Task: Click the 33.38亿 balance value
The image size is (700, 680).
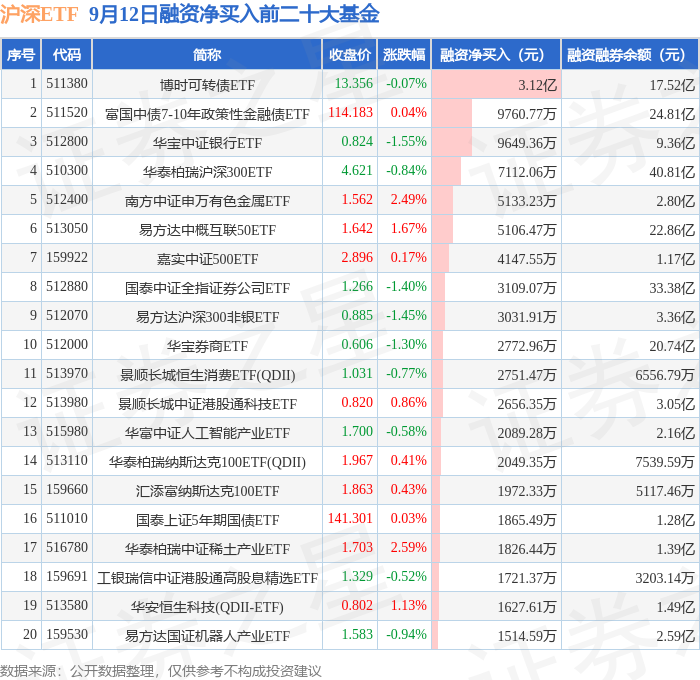Action: point(672,288)
